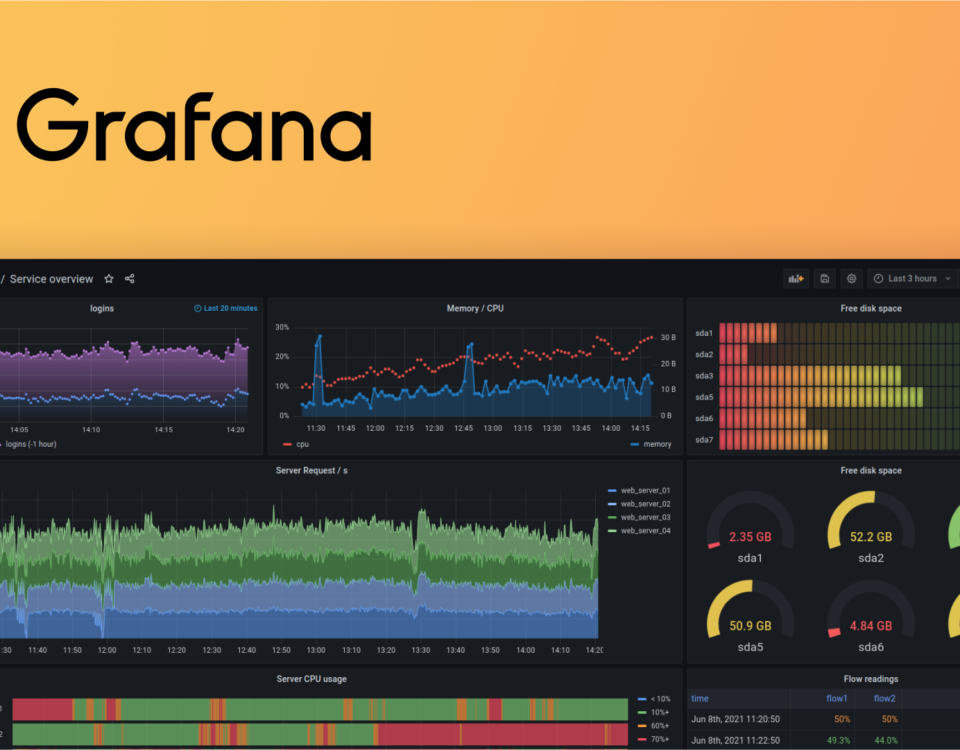Open dashboard settings gear icon
Screen dimensions: 960x750
point(852,279)
